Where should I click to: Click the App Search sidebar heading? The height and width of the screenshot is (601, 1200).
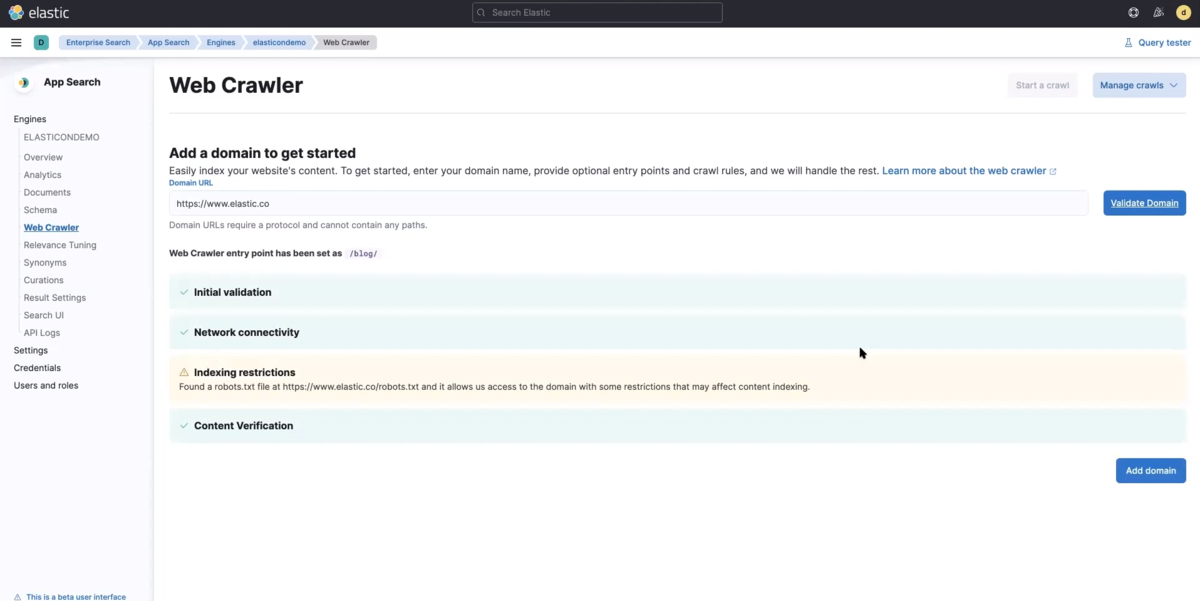tap(72, 82)
